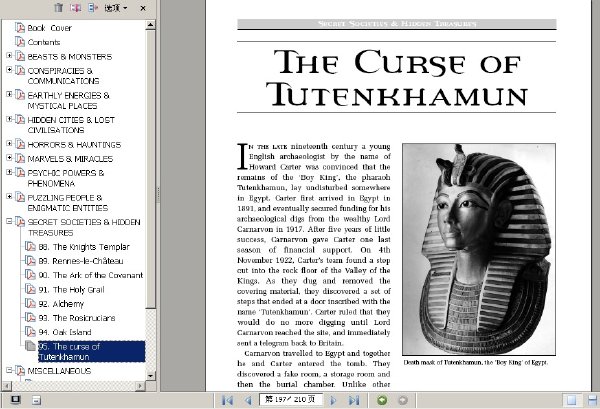This screenshot has width=600, height=409.
Task: Expand HIDDEN CITIES & LOST CIVILISATIONS
Action: tap(9, 119)
